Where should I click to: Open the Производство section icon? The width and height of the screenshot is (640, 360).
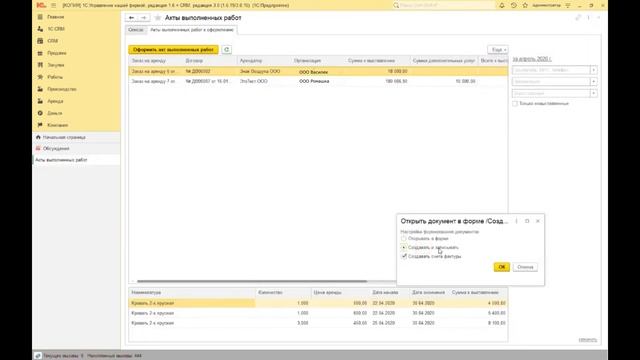click(40, 89)
